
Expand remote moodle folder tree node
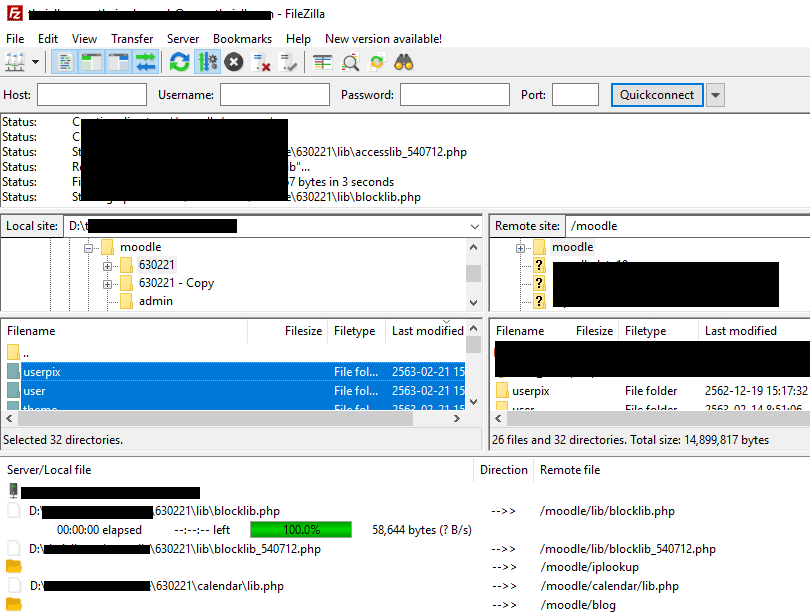[x=520, y=248]
